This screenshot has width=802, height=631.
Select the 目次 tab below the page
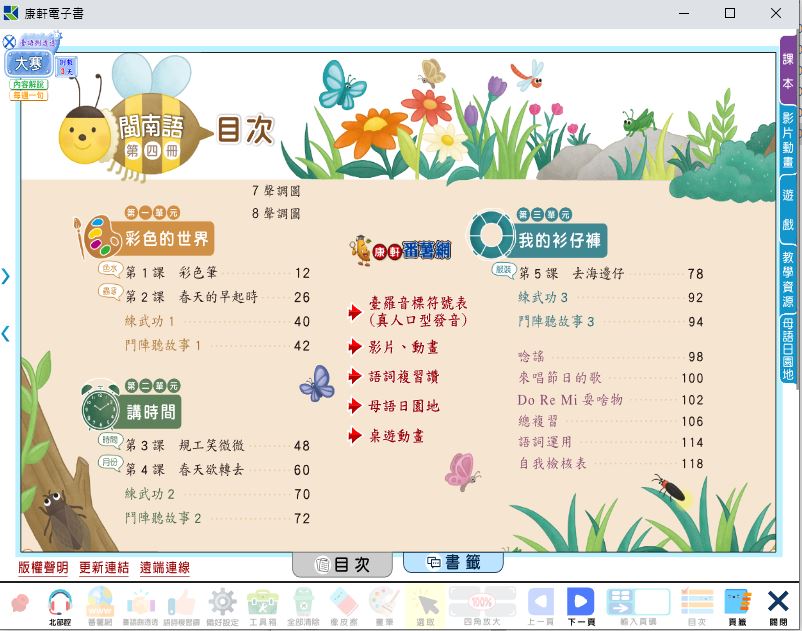[x=342, y=565]
